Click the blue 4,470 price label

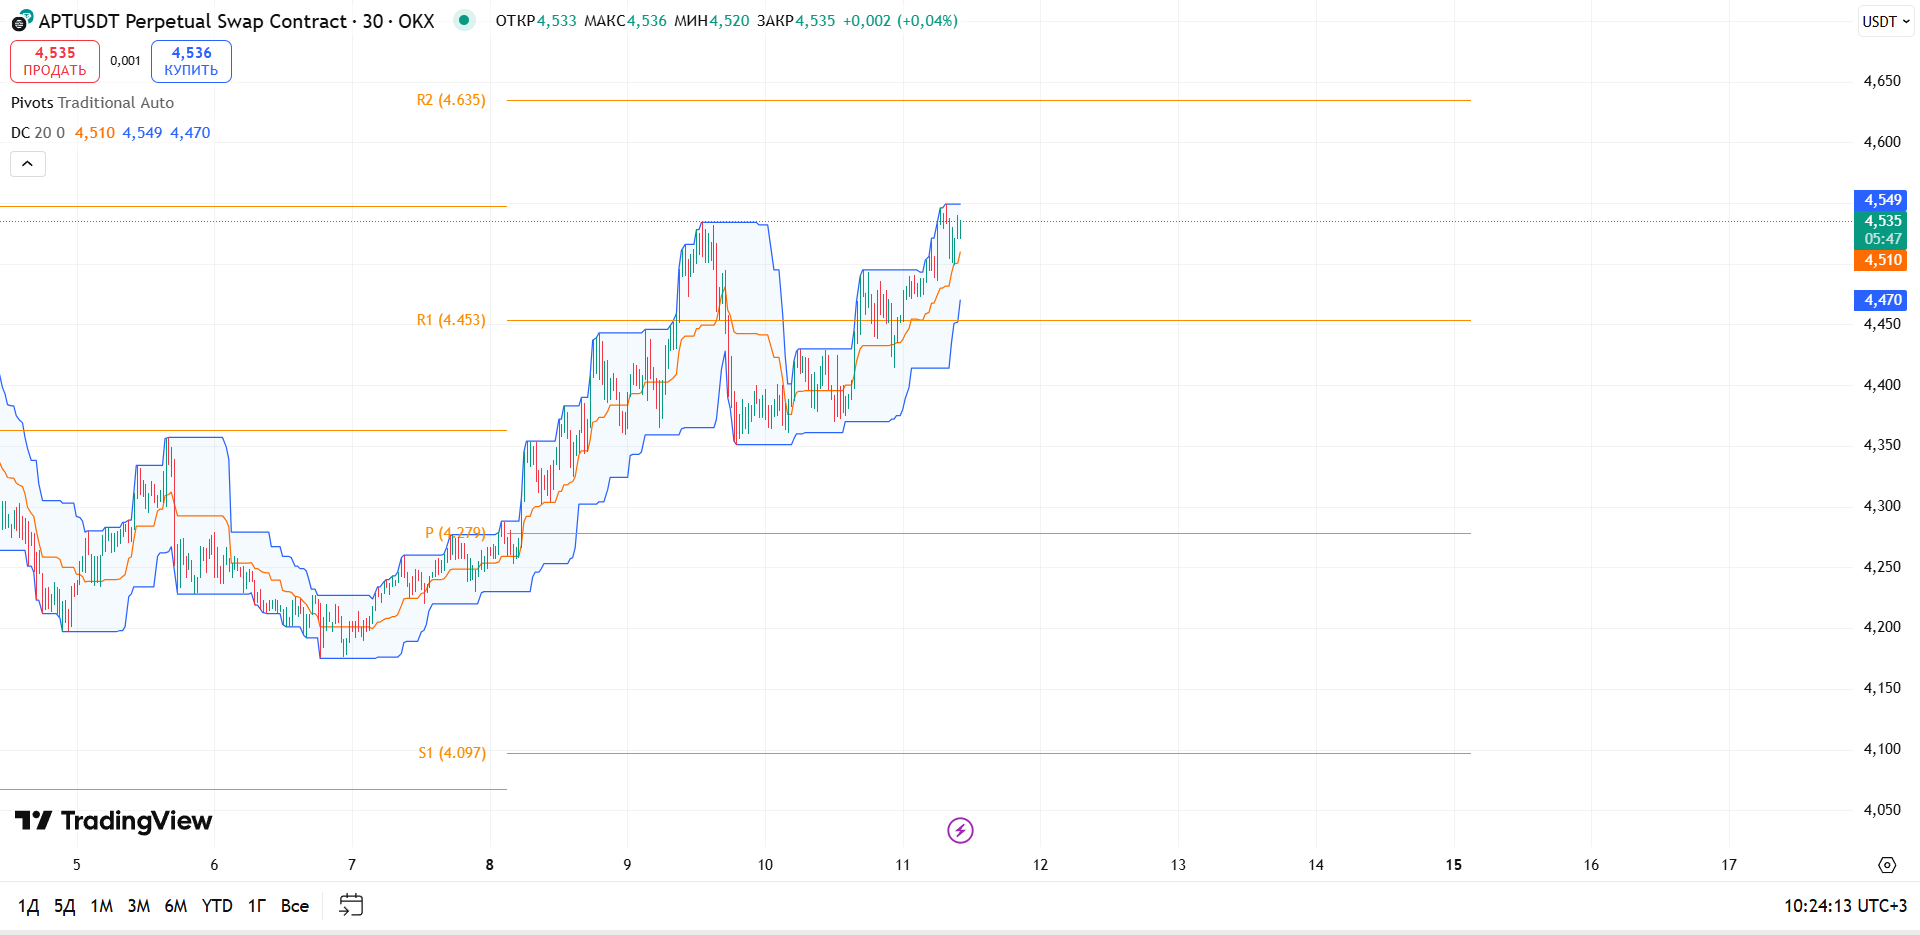tap(1880, 300)
